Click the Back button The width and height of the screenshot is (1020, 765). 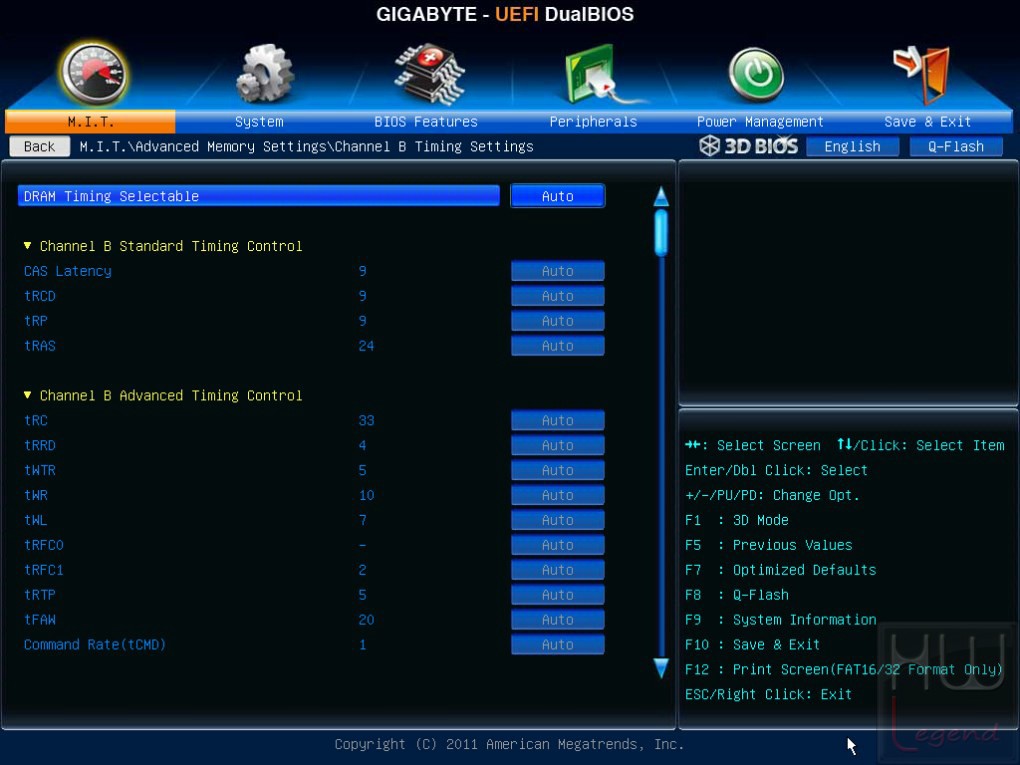click(x=40, y=146)
